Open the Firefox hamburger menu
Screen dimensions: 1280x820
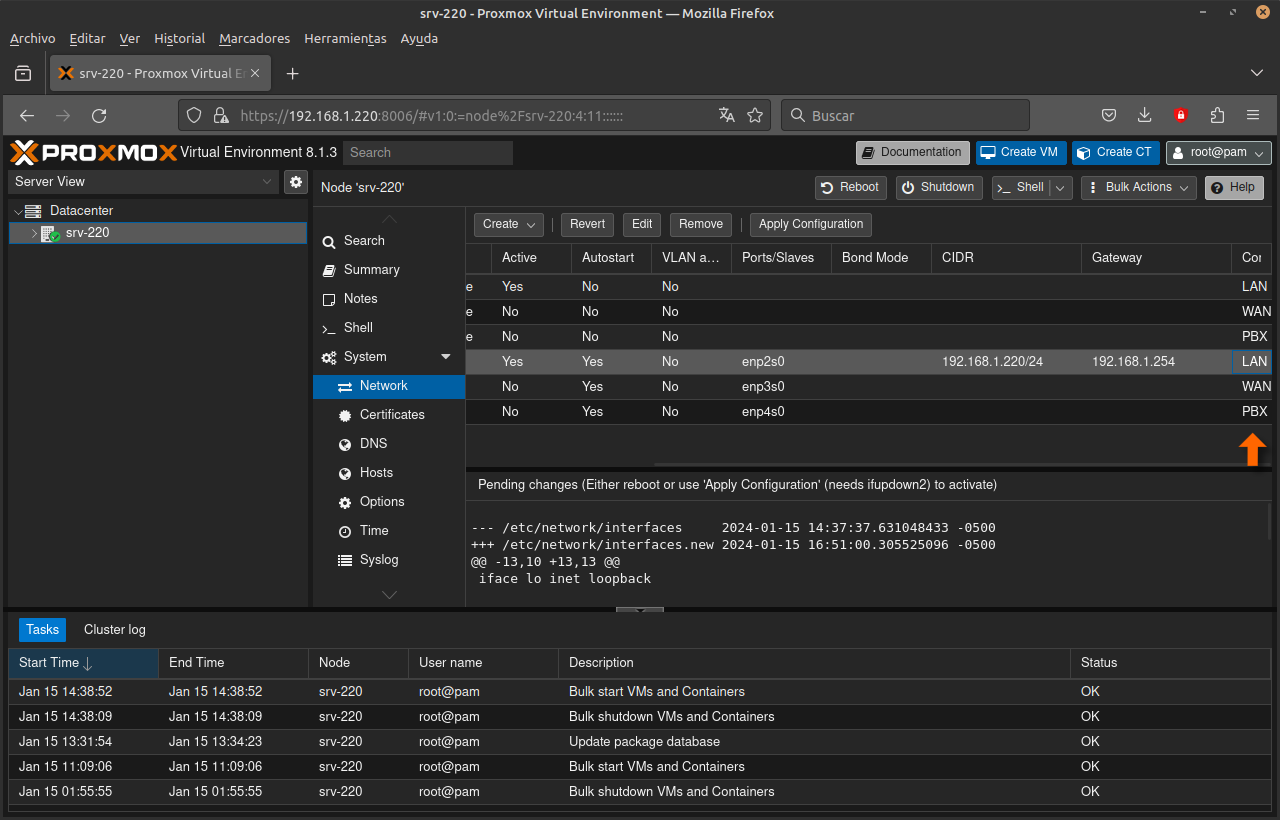(x=1253, y=115)
